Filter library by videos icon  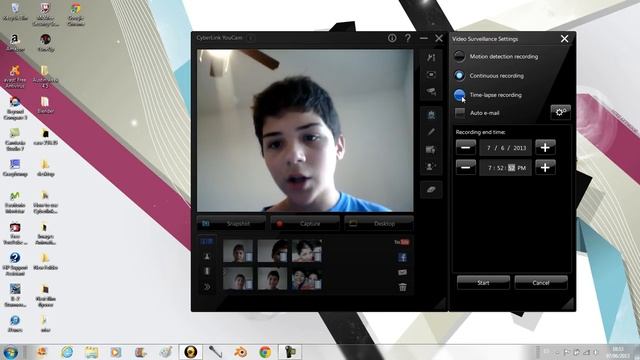click(x=207, y=271)
